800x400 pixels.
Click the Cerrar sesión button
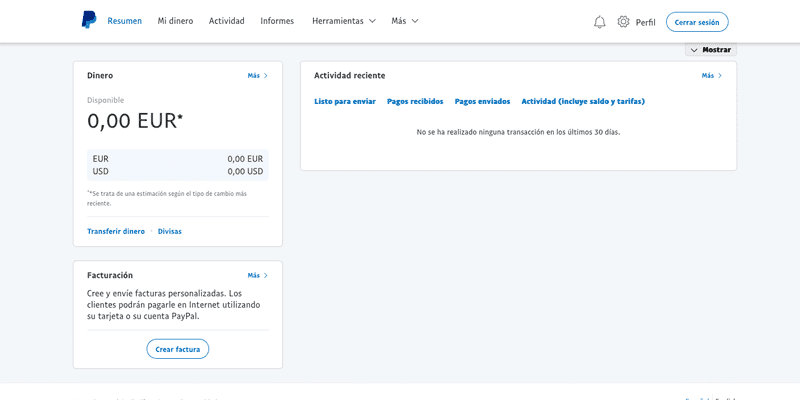(697, 22)
